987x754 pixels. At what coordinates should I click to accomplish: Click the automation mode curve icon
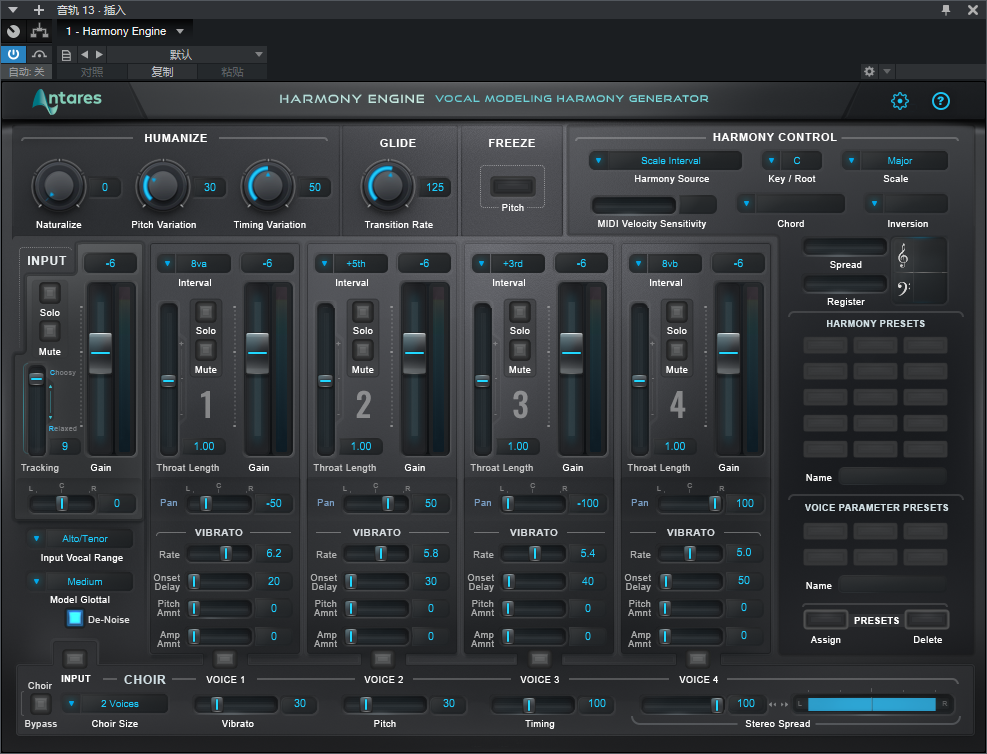coord(39,54)
